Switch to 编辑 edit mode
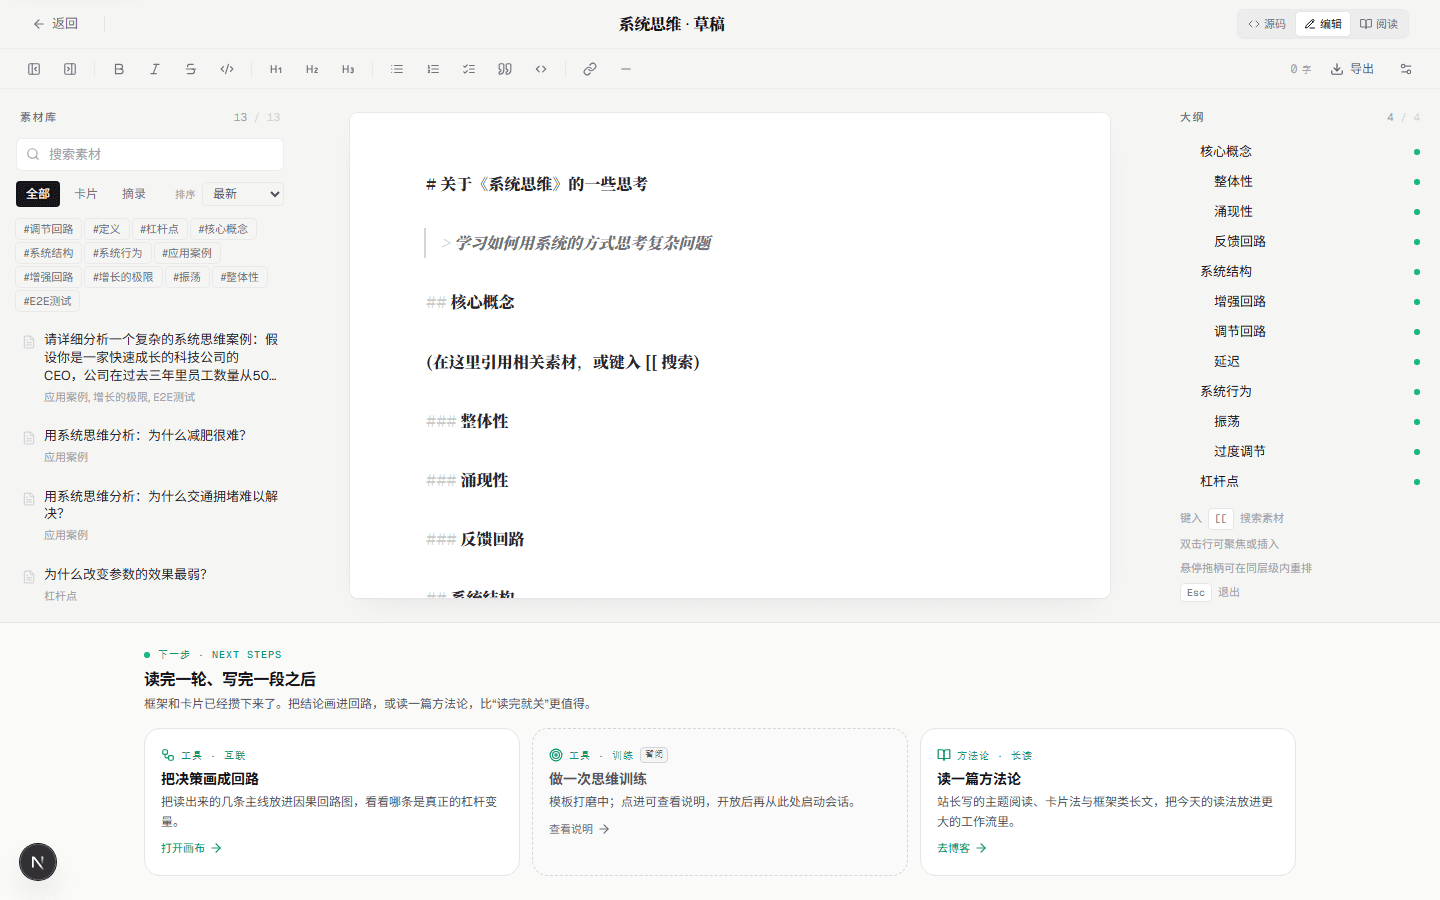1440x900 pixels. (x=1323, y=24)
